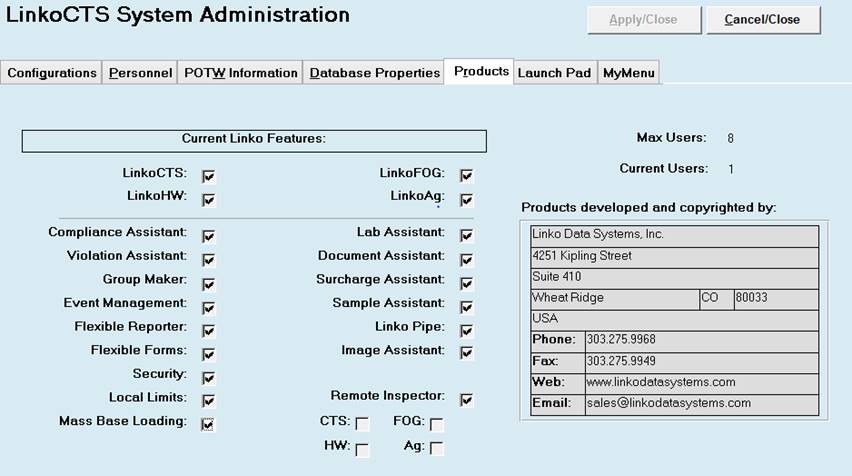Toggle the Event Management checkbox
Screen dimensions: 852x476
pos(209,308)
